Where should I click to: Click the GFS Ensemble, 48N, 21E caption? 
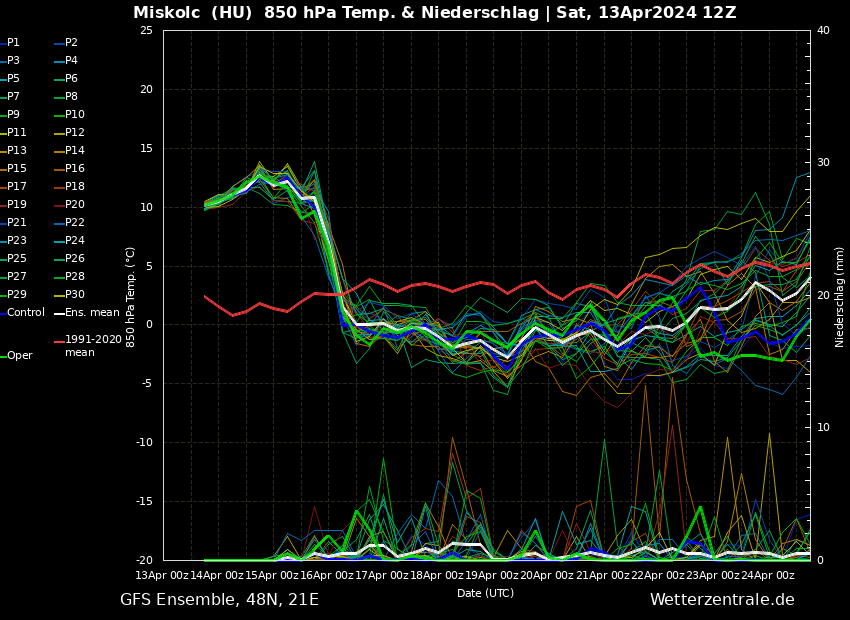click(219, 600)
